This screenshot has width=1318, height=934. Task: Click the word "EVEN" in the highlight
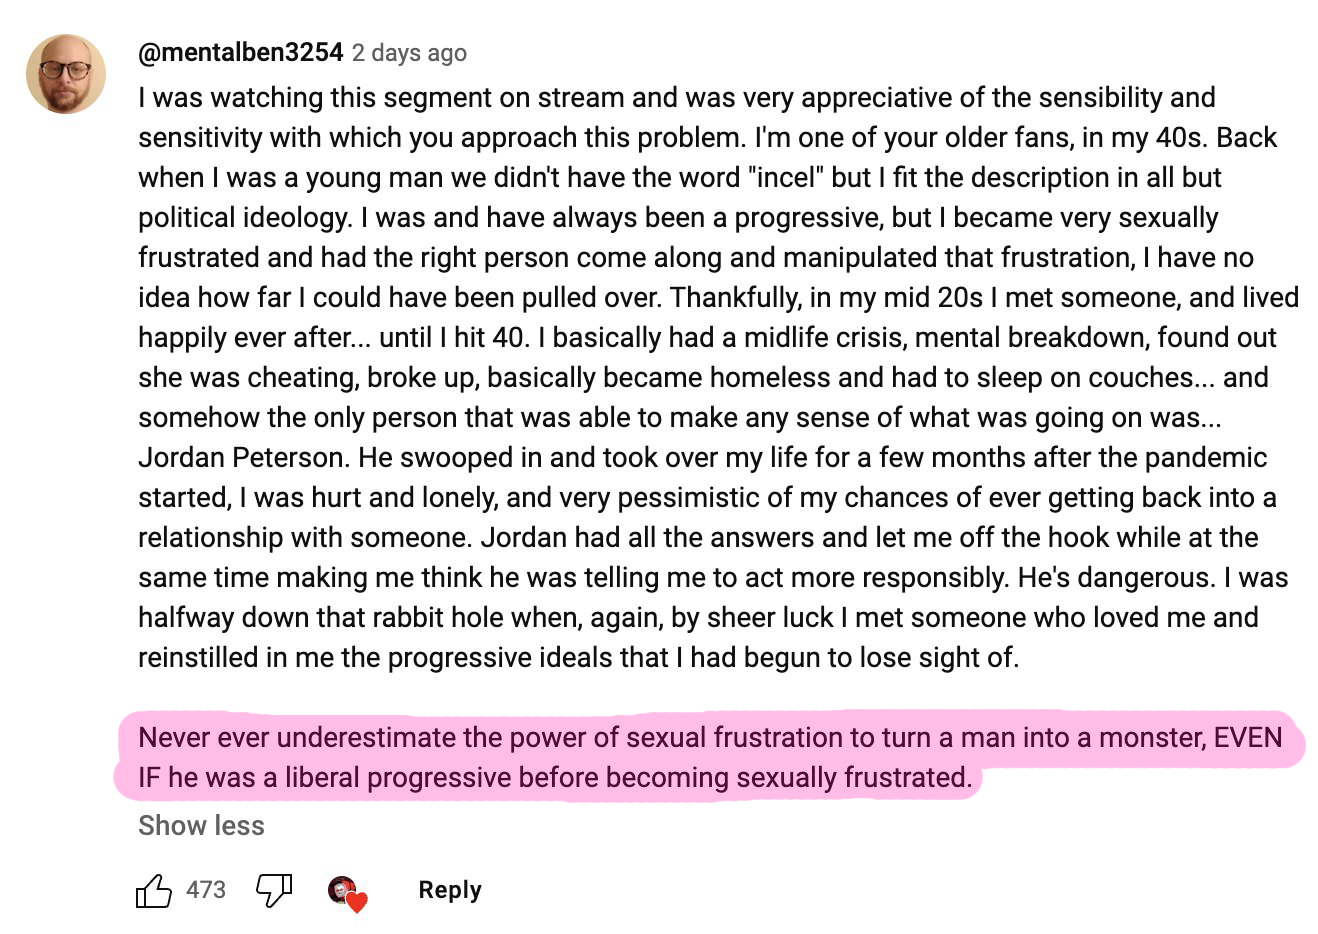coord(1247,738)
